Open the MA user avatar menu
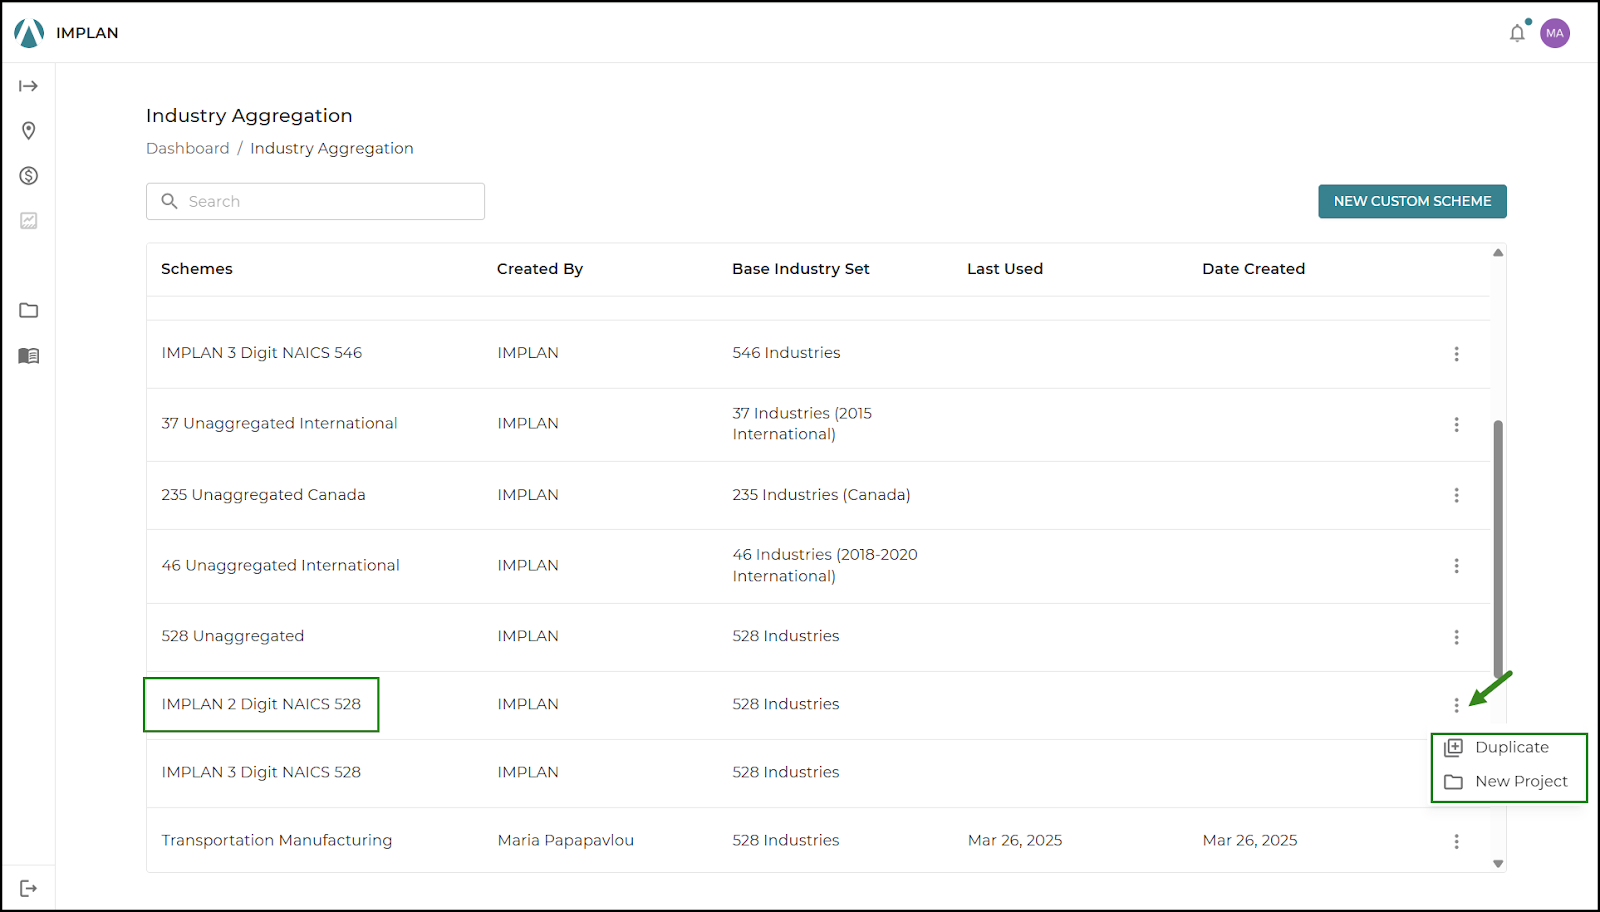The width and height of the screenshot is (1600, 912). (1554, 33)
